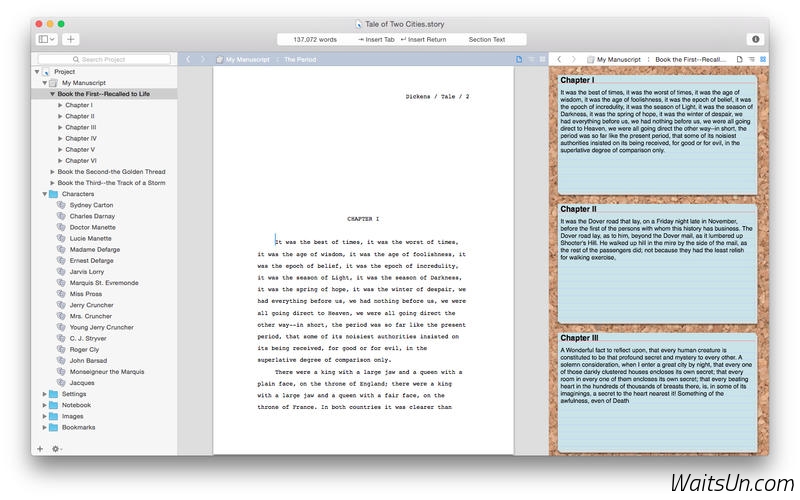This screenshot has width=800, height=500.
Task: Click the Images folder icon
Action: coord(53,416)
